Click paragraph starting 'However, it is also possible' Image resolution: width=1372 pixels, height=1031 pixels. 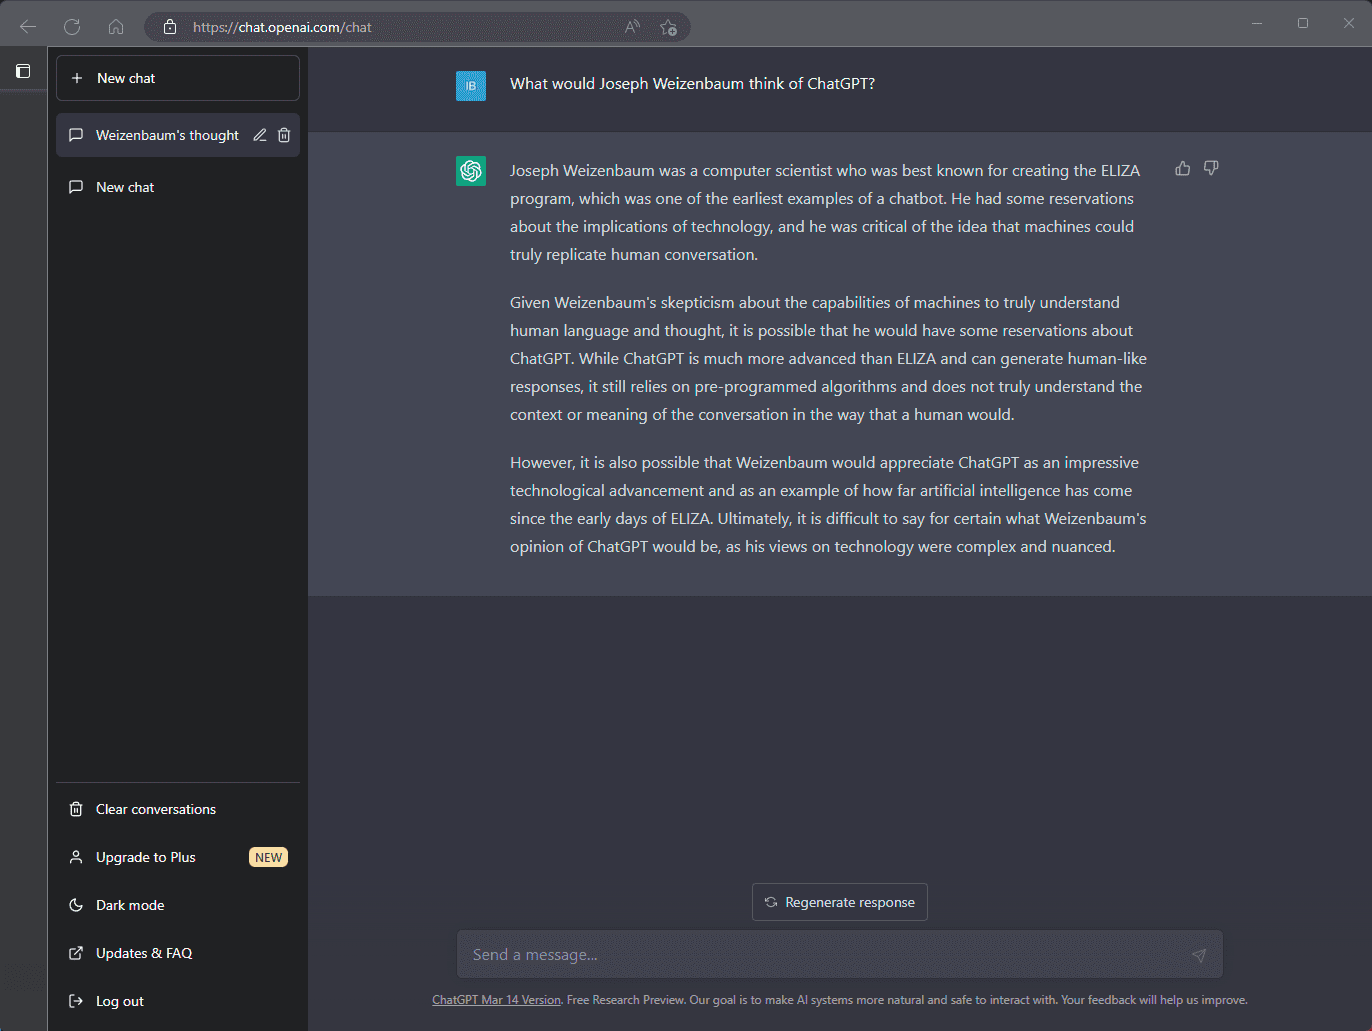828,504
